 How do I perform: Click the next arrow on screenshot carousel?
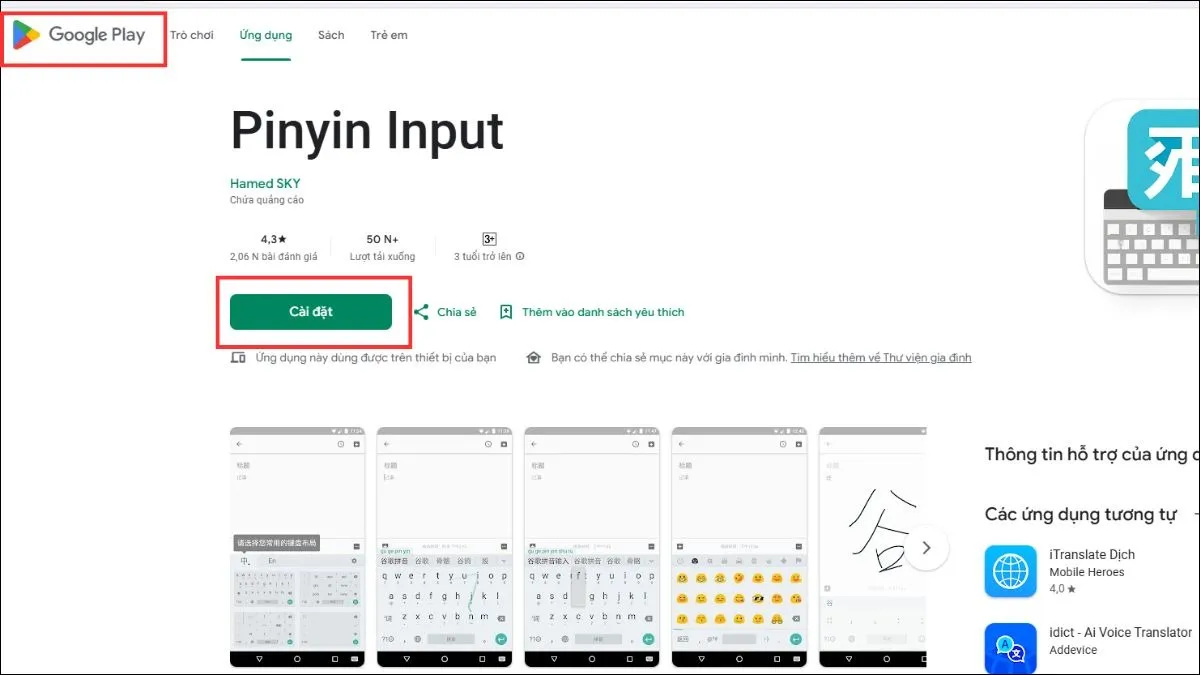(x=926, y=547)
